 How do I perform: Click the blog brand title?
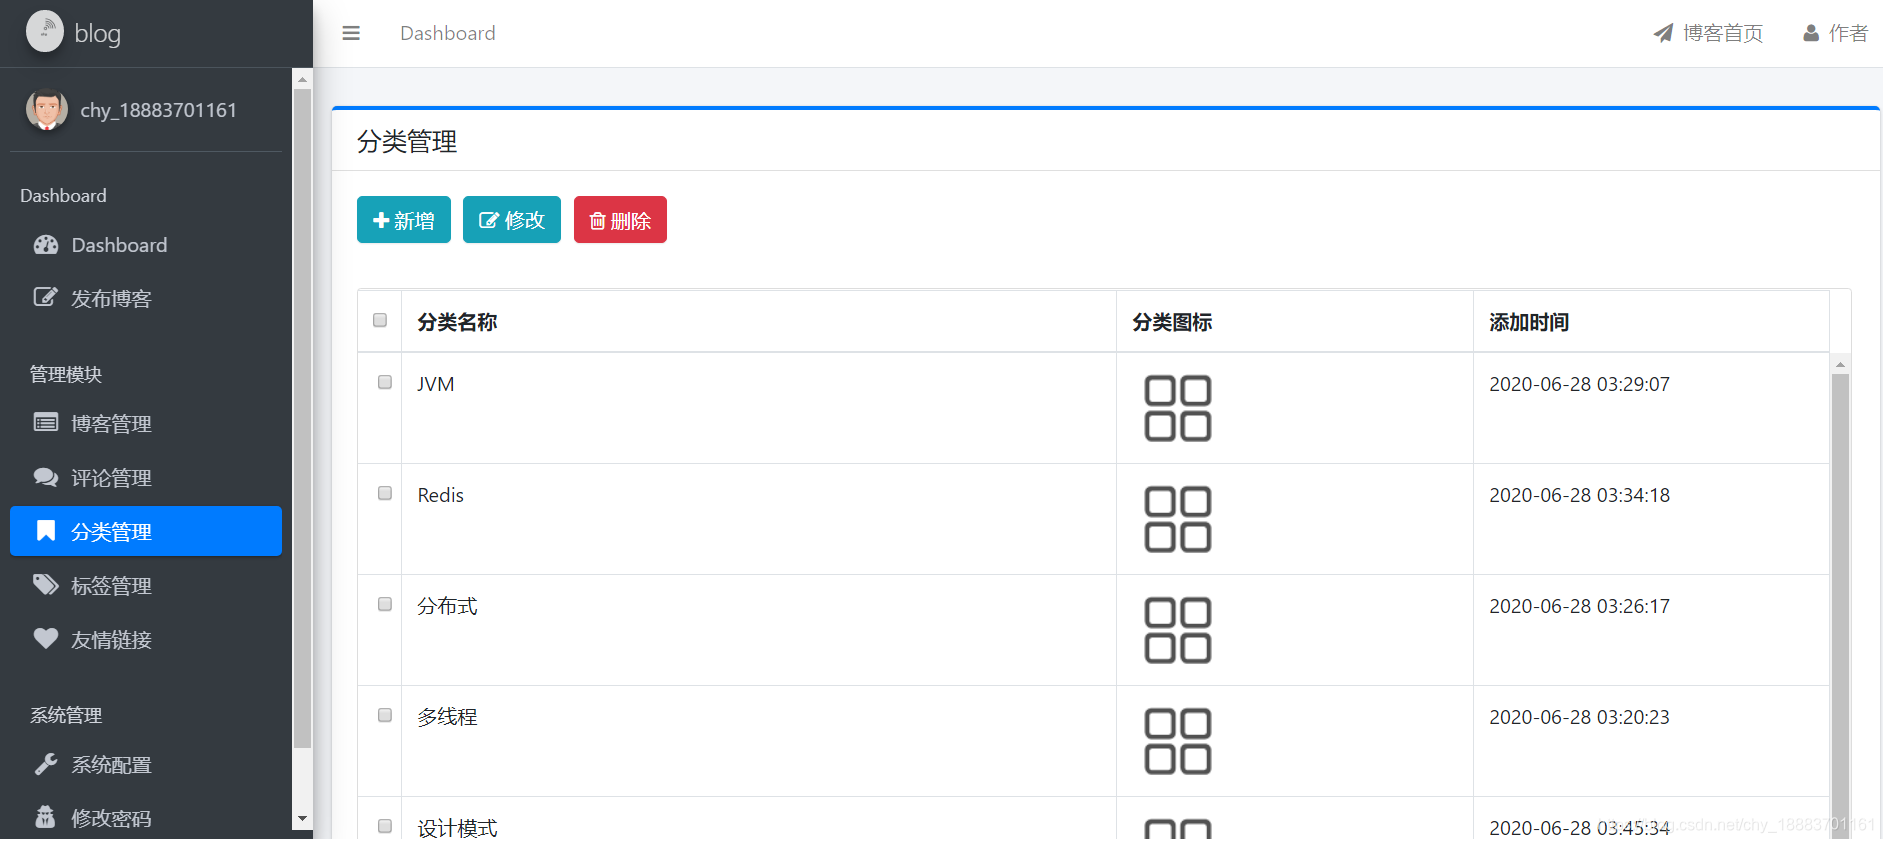[98, 33]
